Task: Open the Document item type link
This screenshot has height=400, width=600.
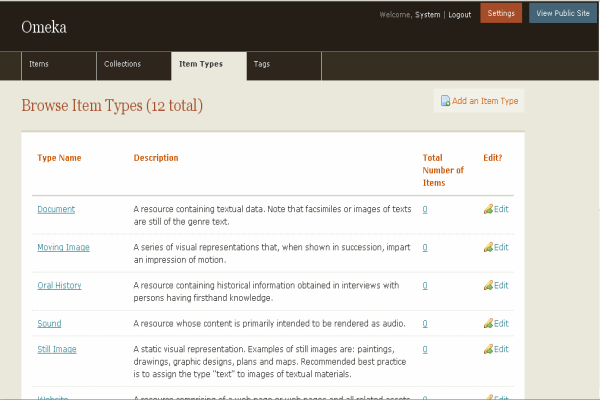Action: click(56, 209)
